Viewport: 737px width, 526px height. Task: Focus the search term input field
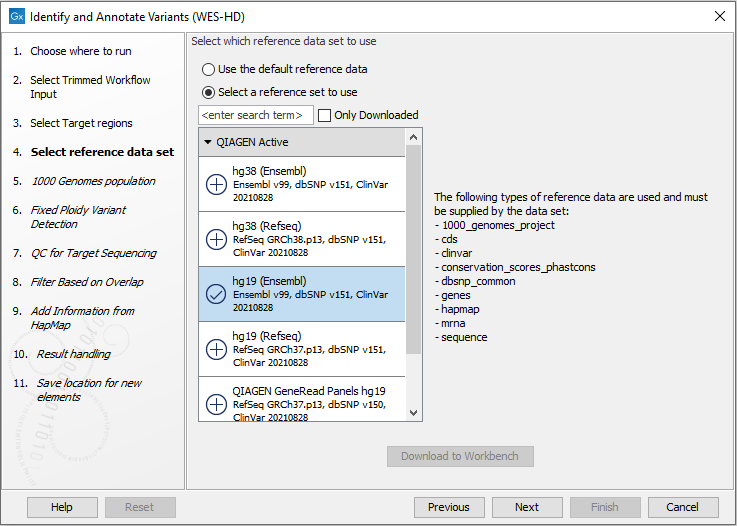tap(256, 115)
